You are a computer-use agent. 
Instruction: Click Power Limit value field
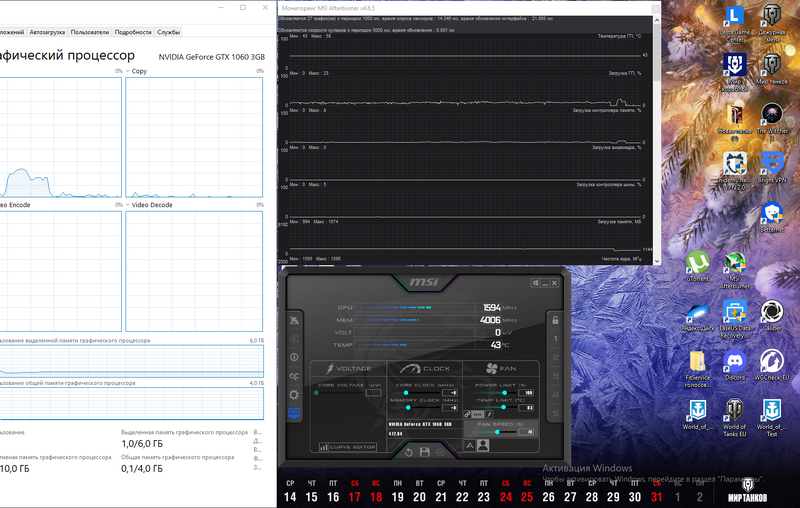pos(526,393)
